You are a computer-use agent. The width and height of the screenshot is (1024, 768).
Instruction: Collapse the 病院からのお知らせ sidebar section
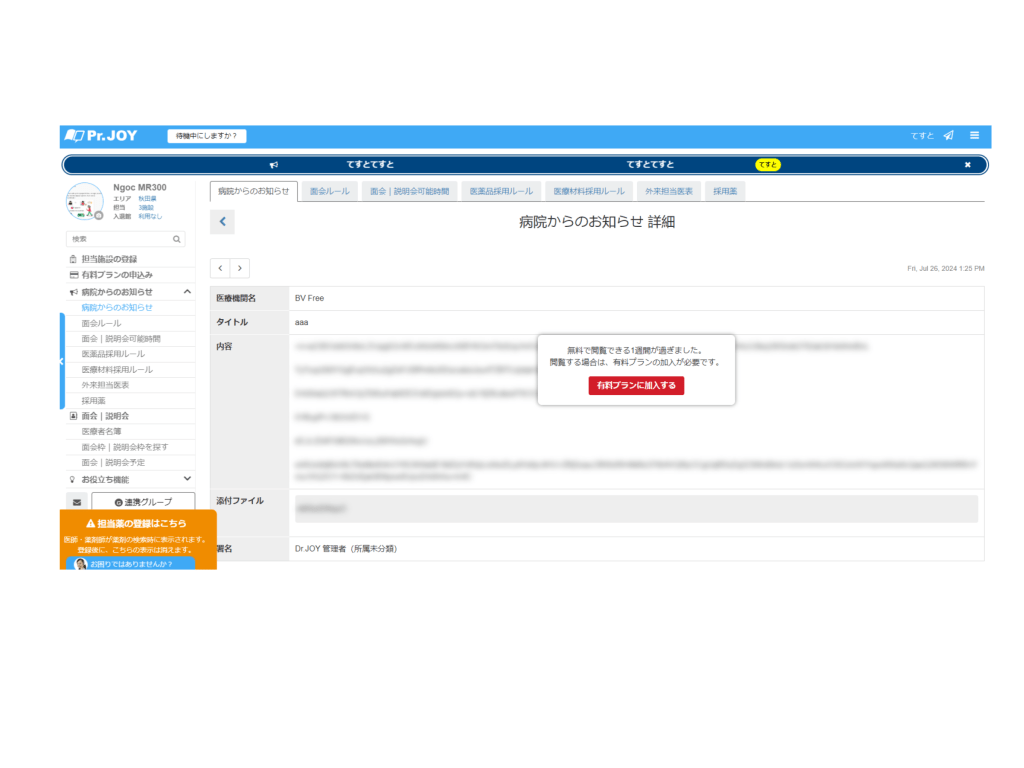[x=187, y=291]
